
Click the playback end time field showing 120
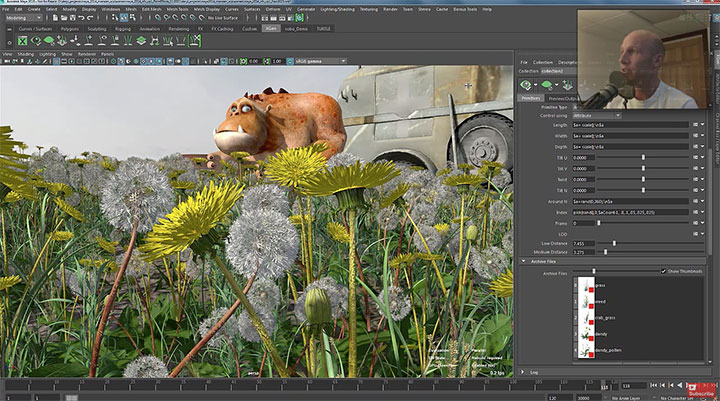pos(559,398)
